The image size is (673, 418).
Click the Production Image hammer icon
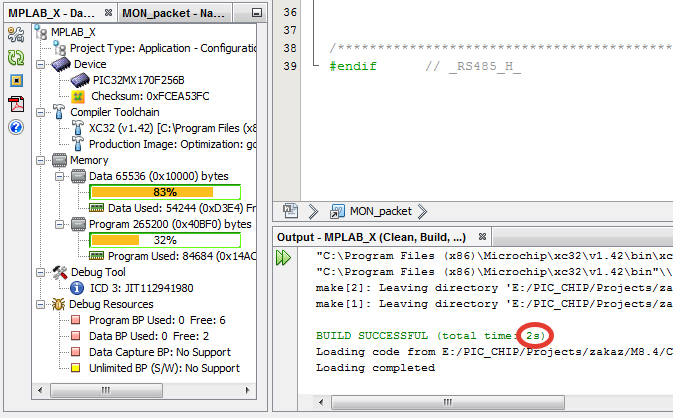tap(78, 144)
